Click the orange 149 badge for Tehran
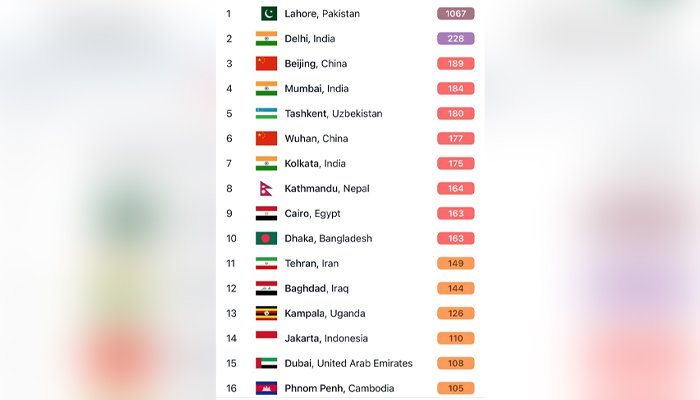 click(455, 263)
